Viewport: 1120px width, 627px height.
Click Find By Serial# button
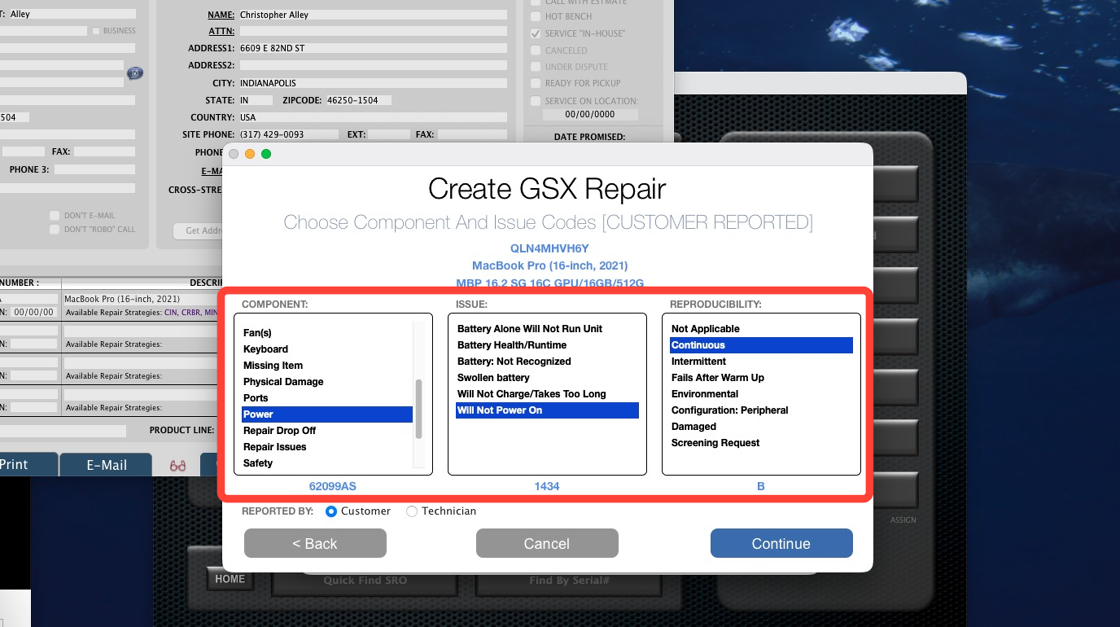(569, 580)
